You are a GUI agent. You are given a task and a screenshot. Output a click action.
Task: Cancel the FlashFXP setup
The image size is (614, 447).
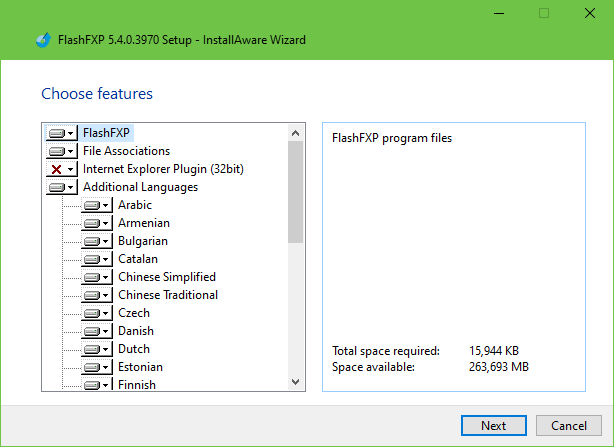click(x=569, y=425)
